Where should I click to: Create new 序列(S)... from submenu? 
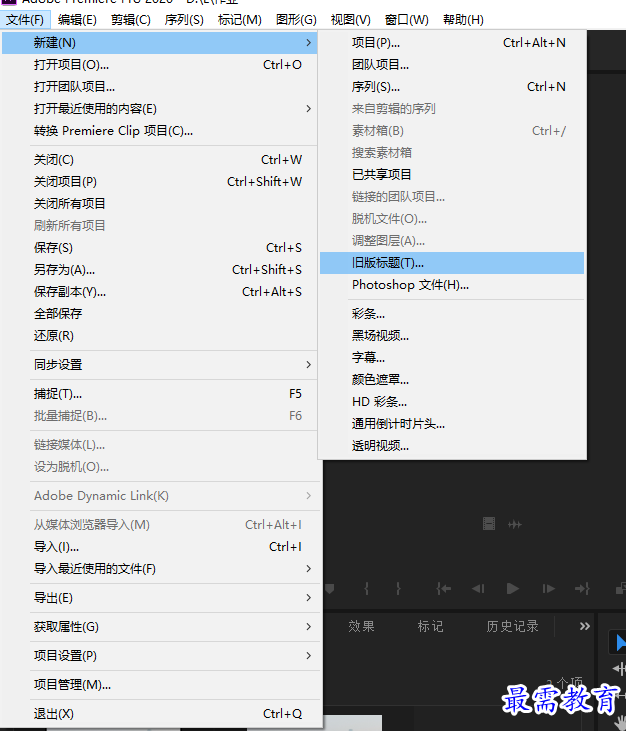point(452,87)
